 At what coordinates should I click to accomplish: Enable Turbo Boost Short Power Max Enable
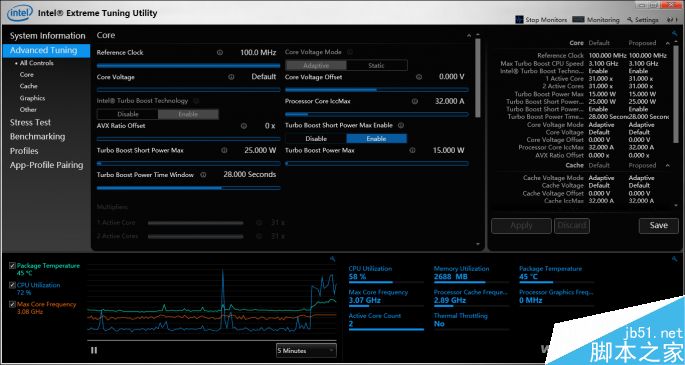pyautogui.click(x=377, y=139)
